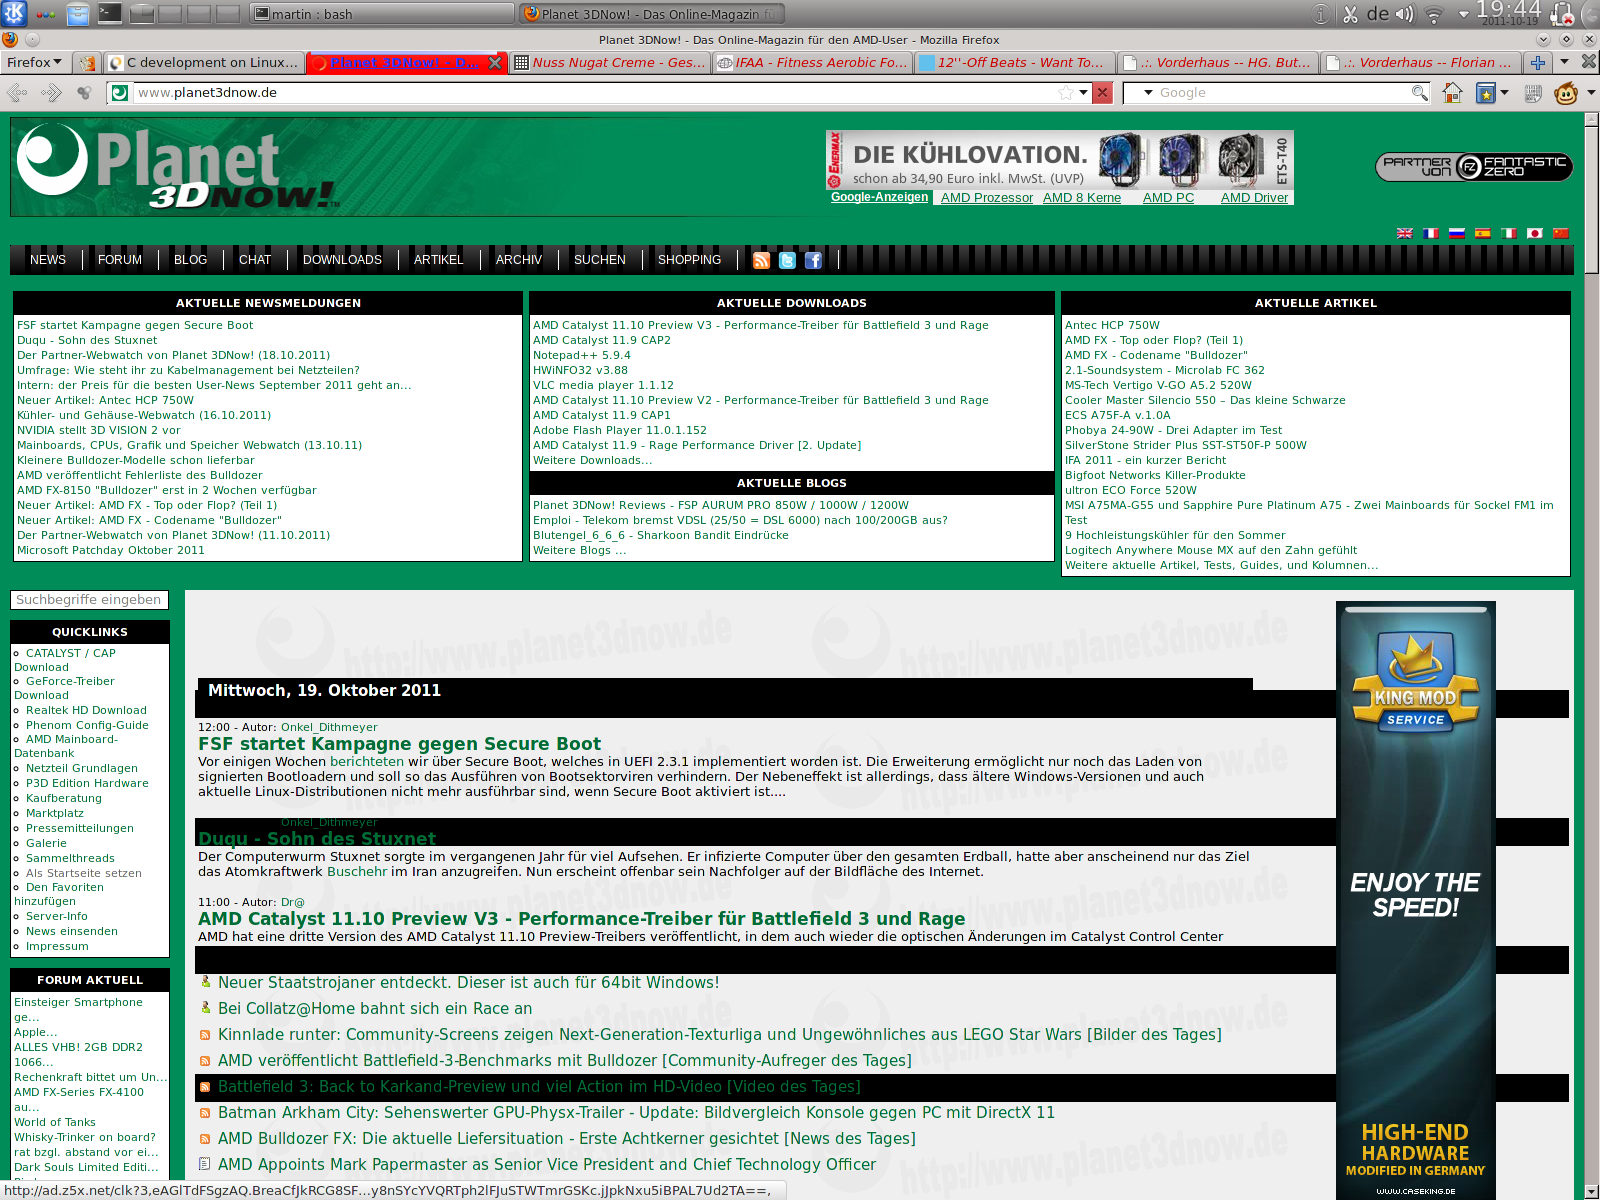Open the Facebook icon in site menu

(x=813, y=260)
